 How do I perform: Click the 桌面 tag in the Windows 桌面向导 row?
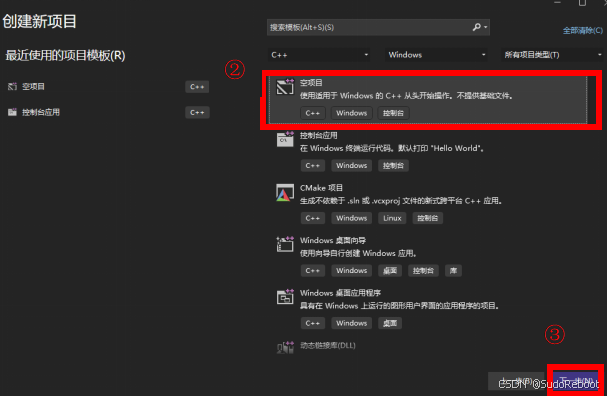pyautogui.click(x=390, y=271)
